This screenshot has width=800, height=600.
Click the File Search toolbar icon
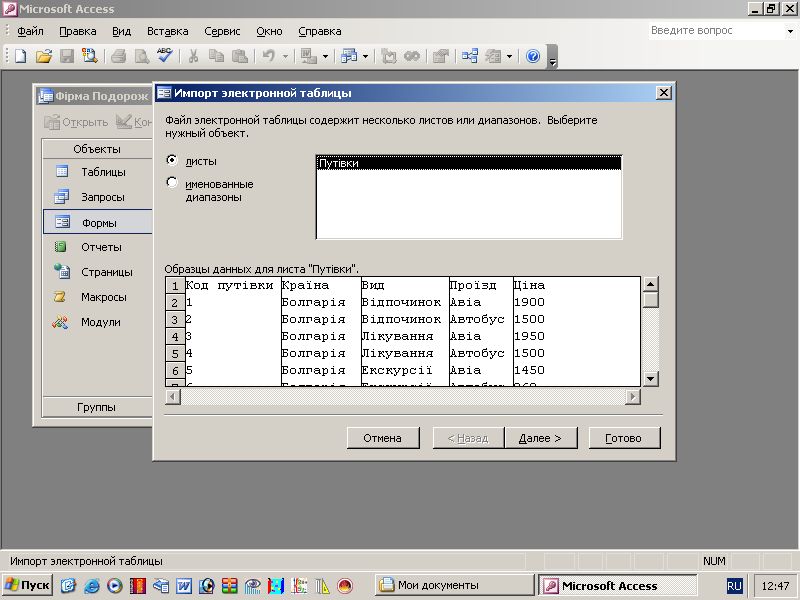coord(90,56)
